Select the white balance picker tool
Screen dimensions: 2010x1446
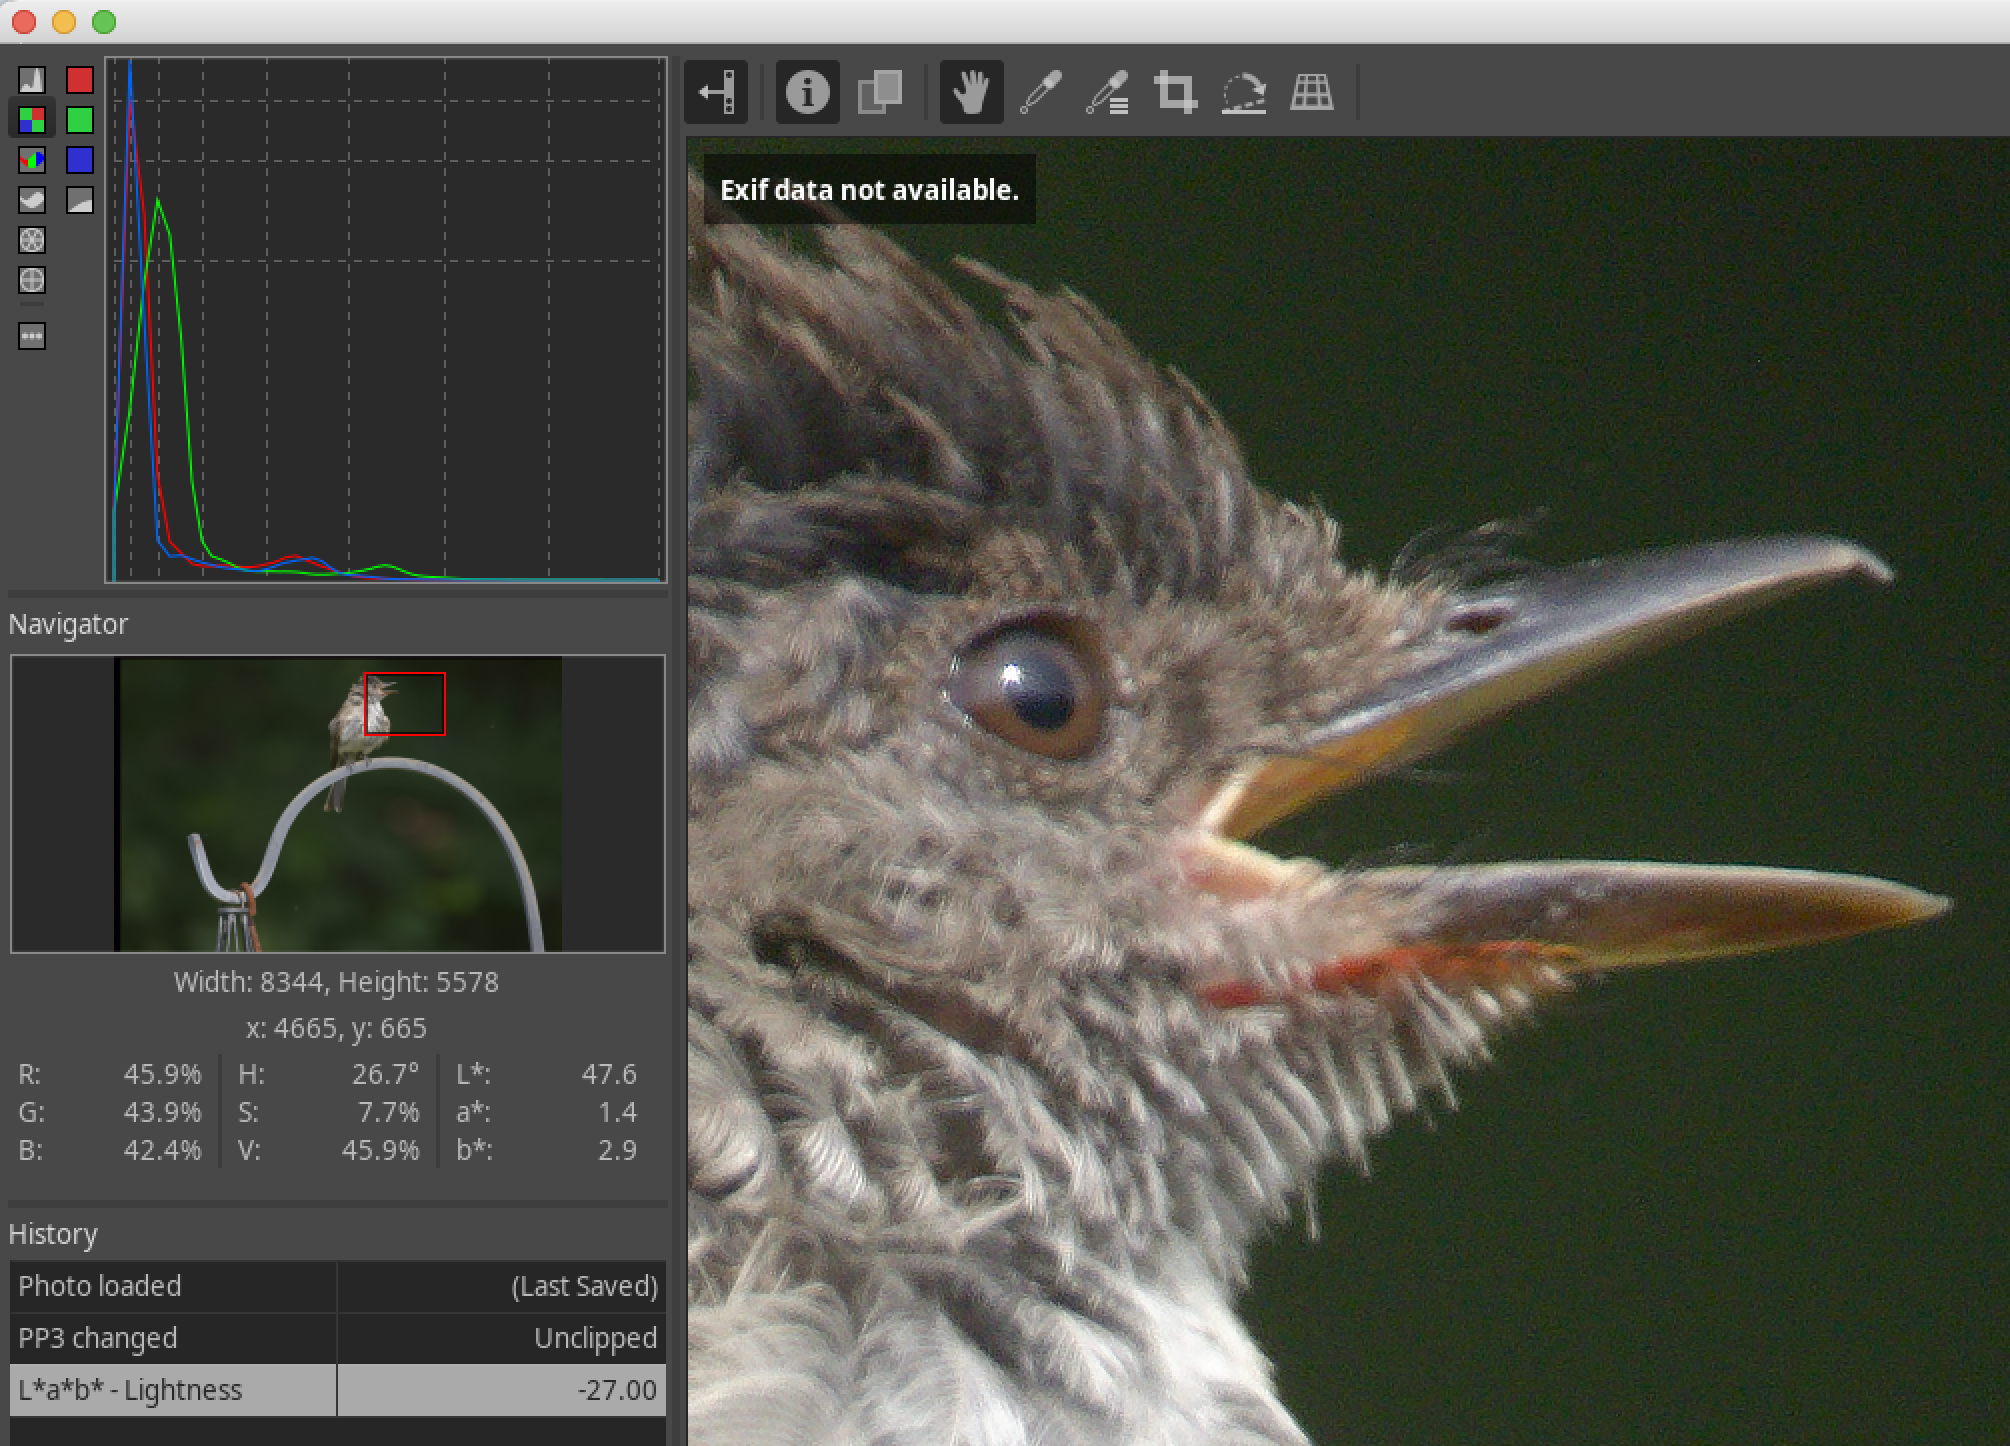click(x=1040, y=93)
